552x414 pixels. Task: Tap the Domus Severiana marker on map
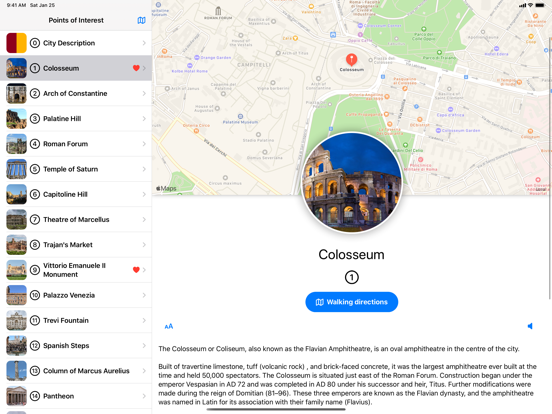pyautogui.click(x=265, y=152)
